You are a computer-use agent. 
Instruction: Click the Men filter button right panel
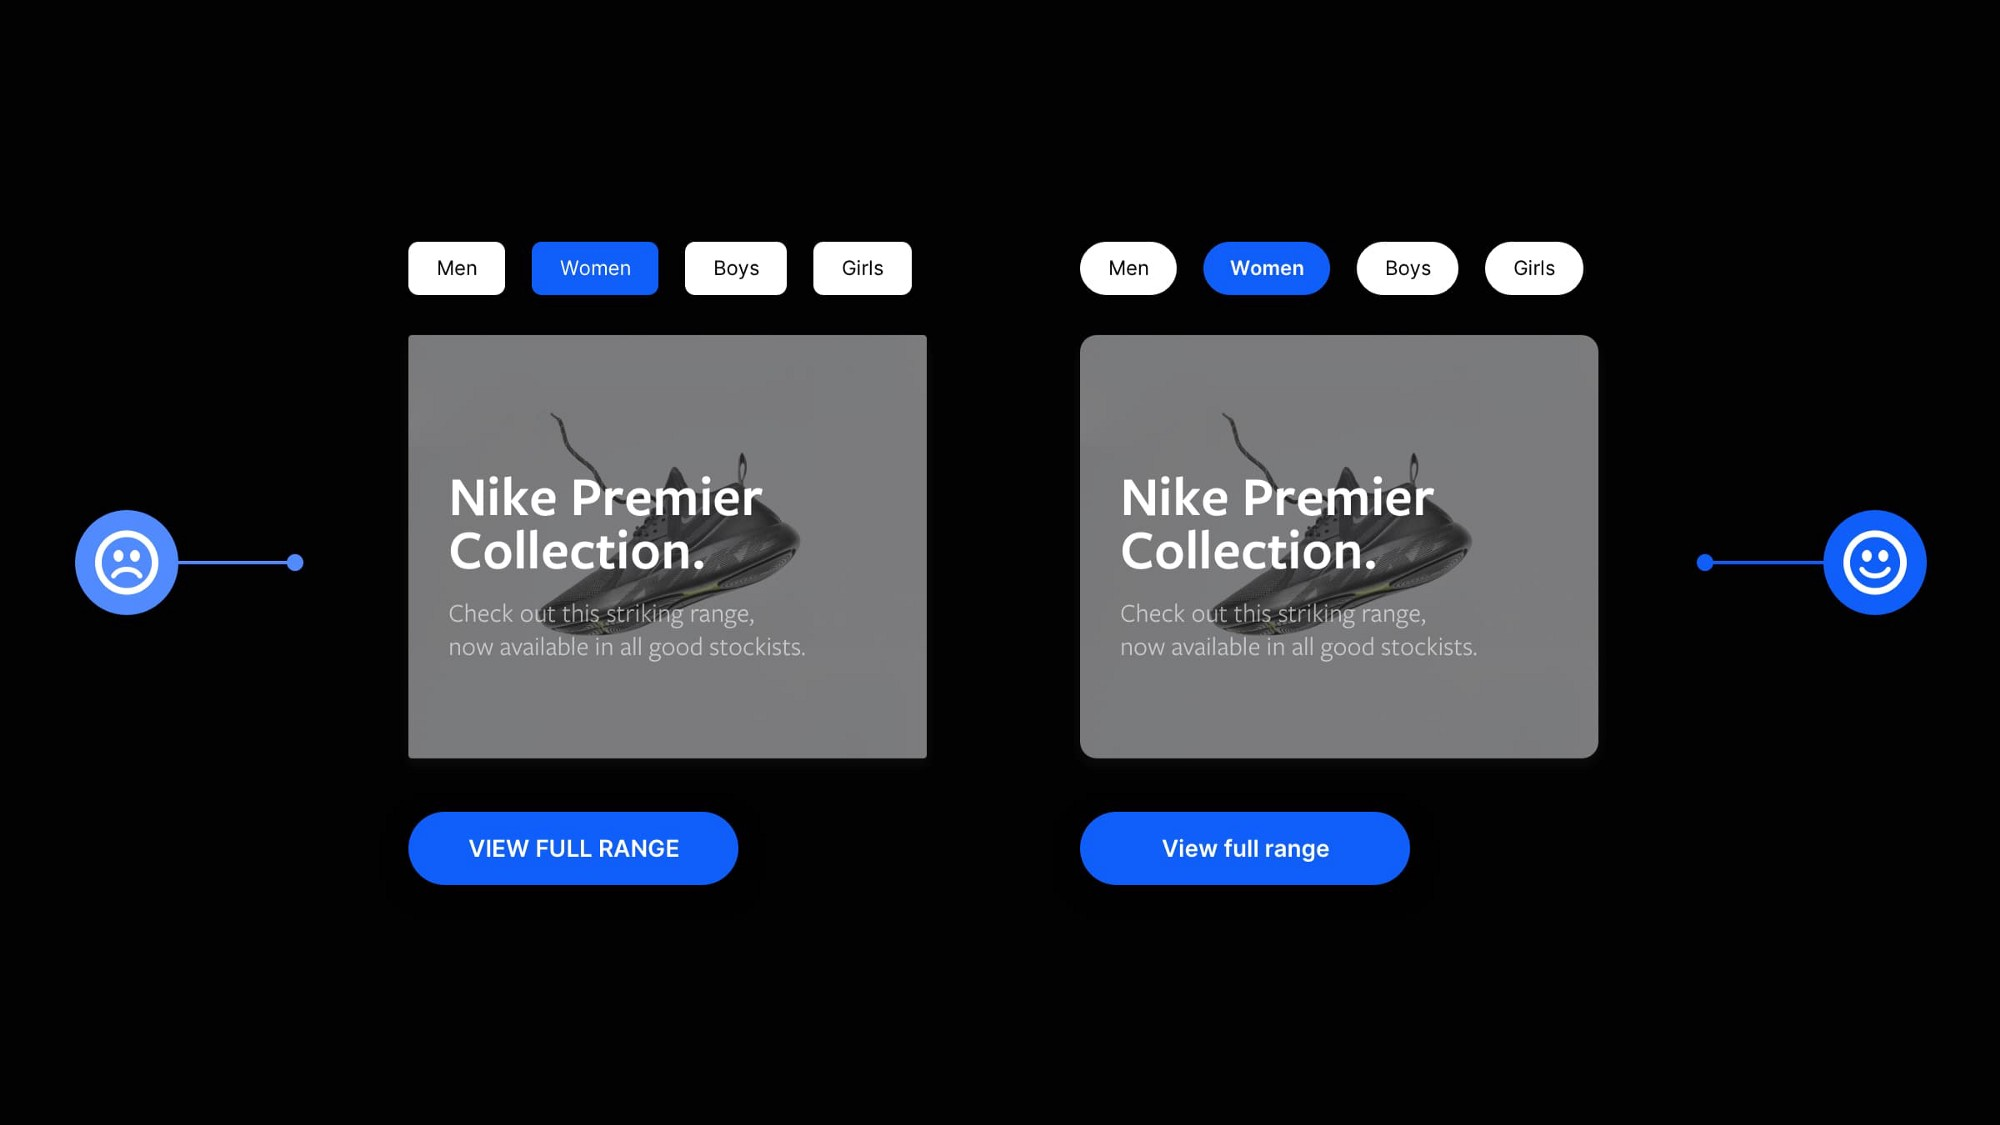coord(1128,268)
